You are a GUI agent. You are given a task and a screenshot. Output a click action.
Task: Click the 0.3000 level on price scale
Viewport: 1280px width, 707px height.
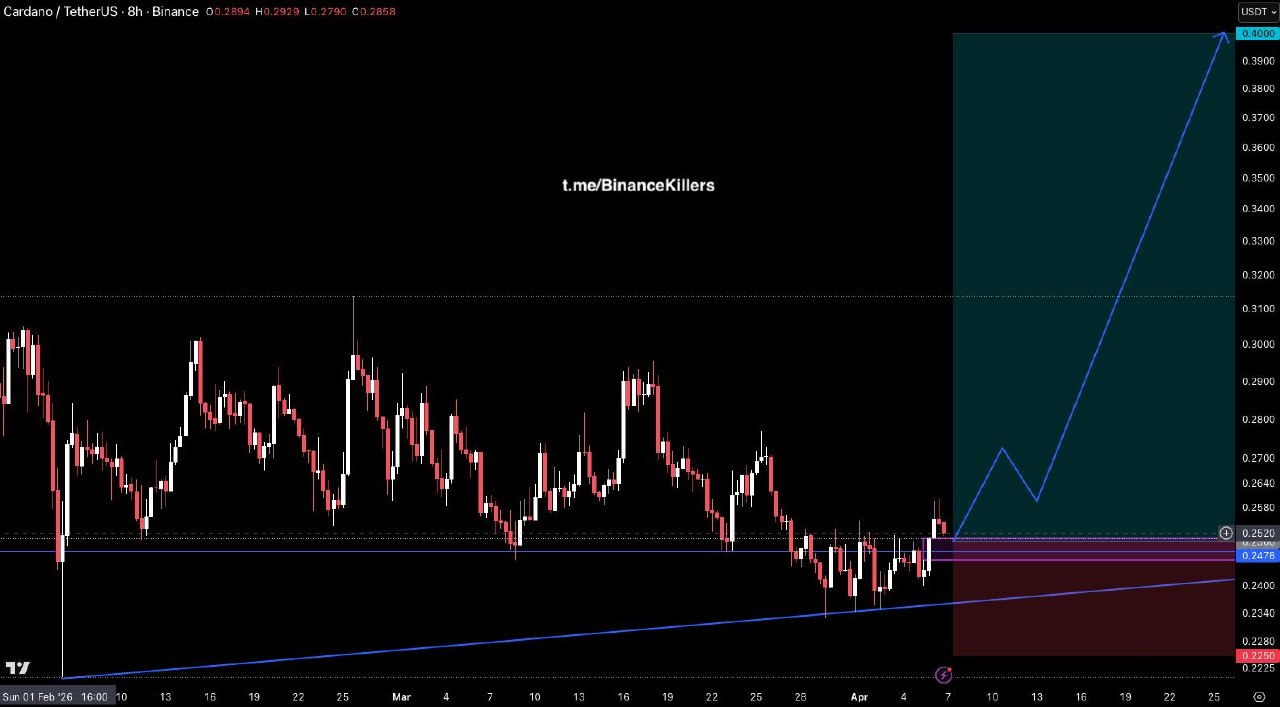1257,344
